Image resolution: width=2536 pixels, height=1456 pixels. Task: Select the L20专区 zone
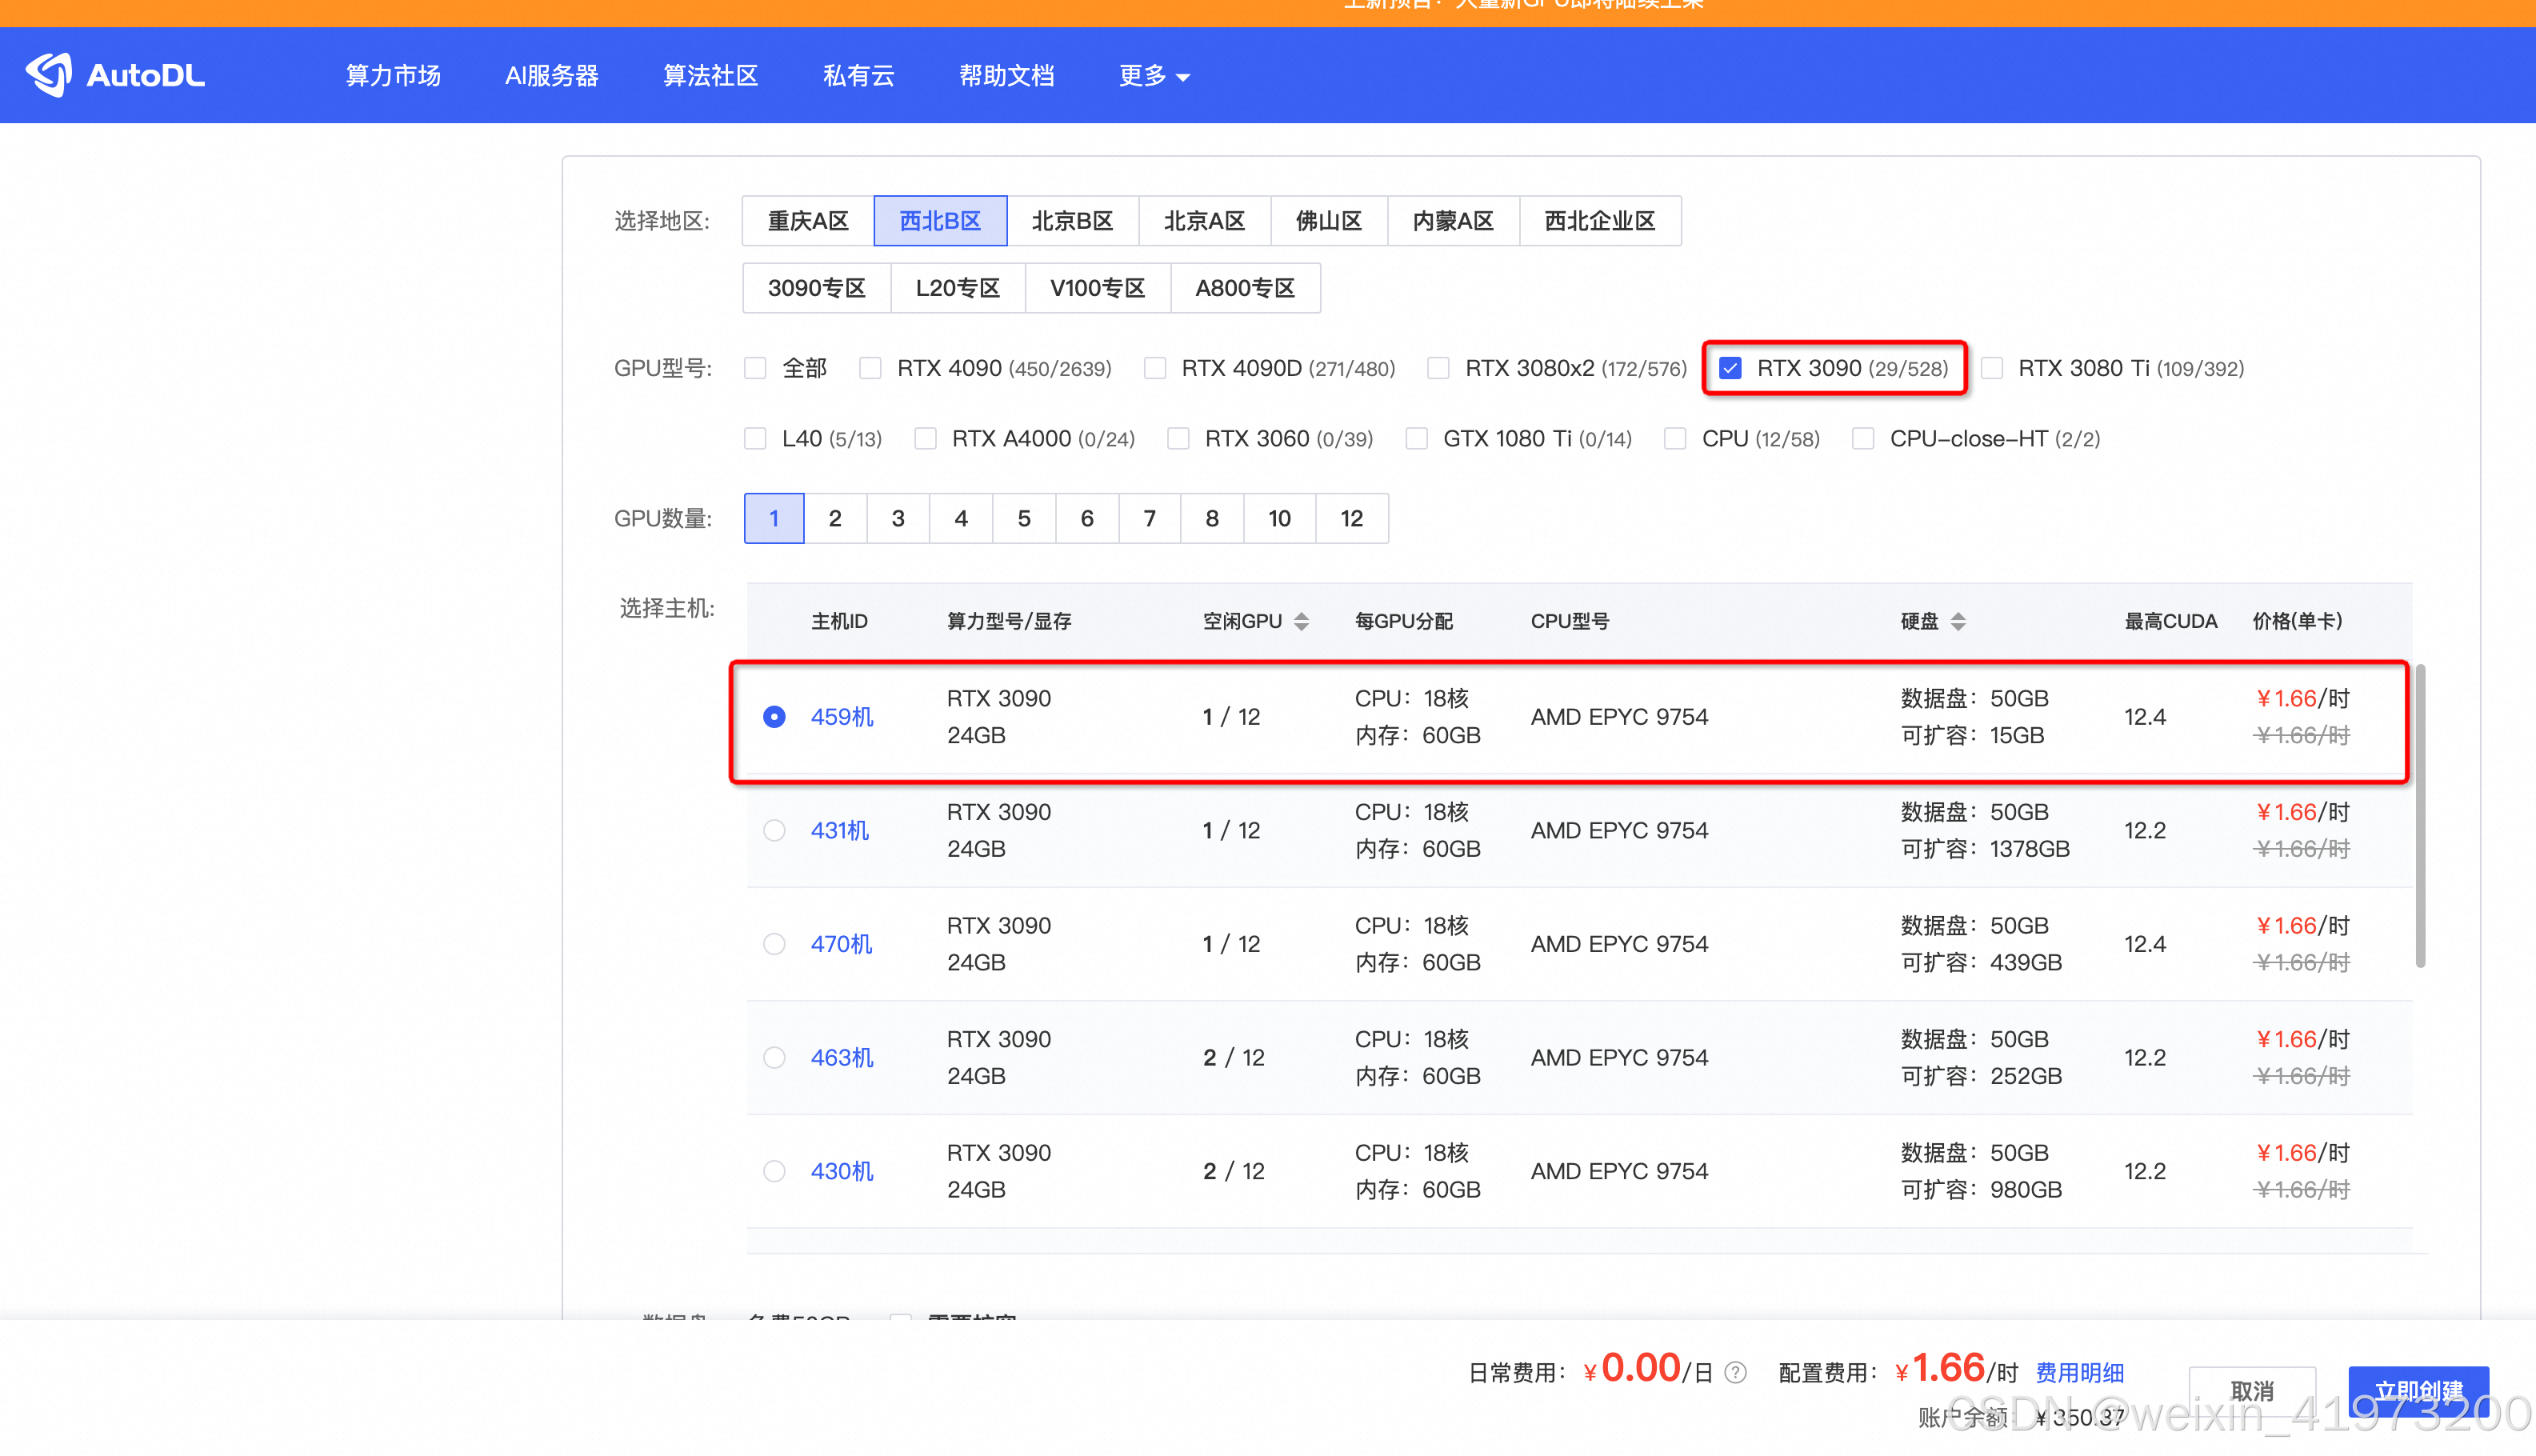coord(958,288)
